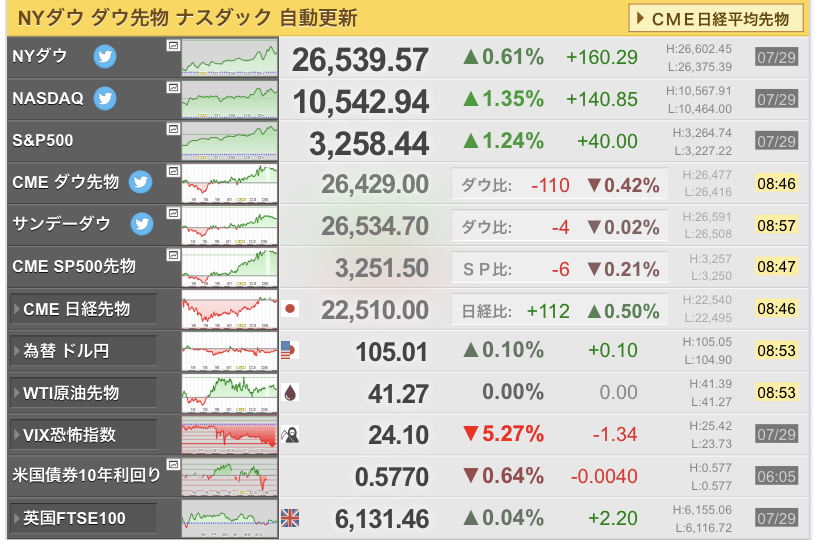This screenshot has height=540, width=818.
Task: Open chart popup icon for CME SP500先物
Action: tap(173, 255)
